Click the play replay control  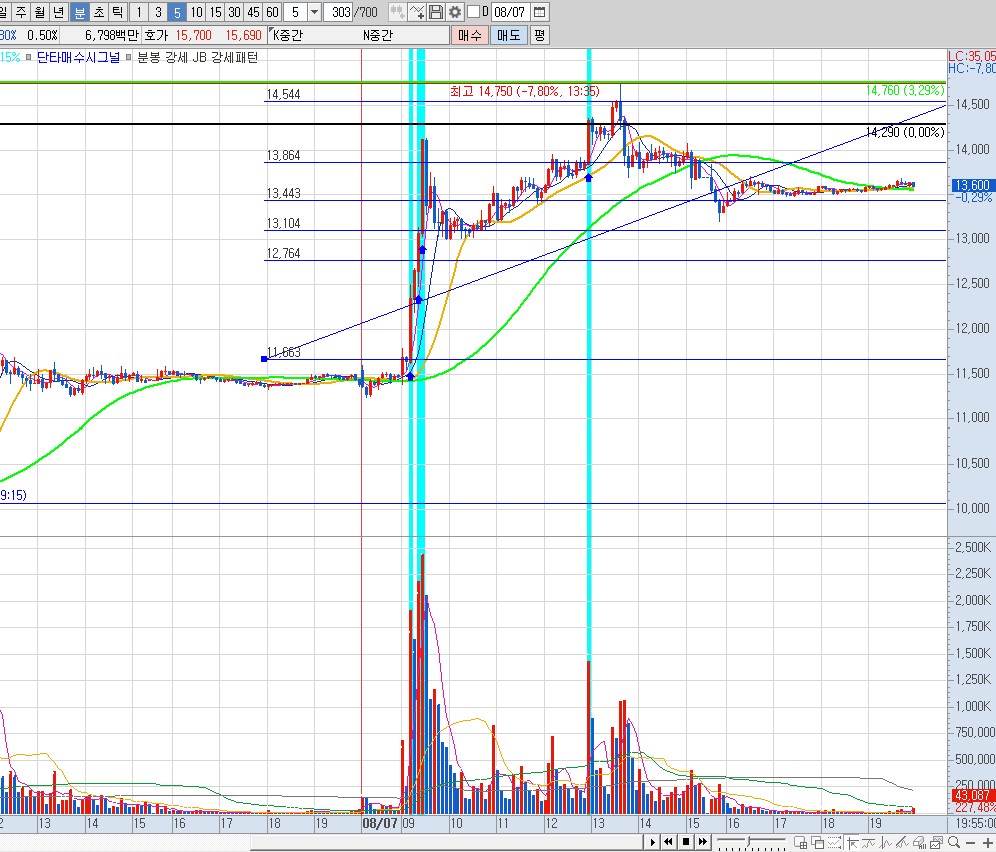pos(652,842)
